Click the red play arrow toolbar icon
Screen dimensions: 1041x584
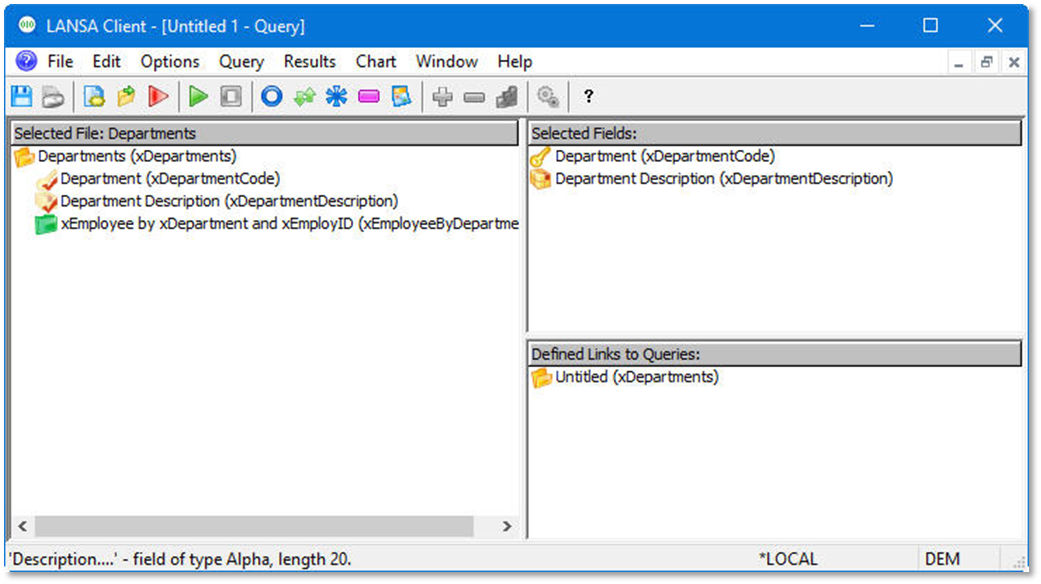158,97
